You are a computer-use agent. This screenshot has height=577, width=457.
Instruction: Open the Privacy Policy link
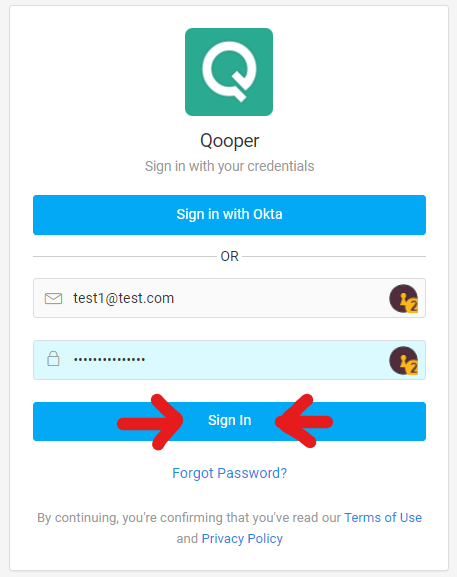tap(242, 539)
